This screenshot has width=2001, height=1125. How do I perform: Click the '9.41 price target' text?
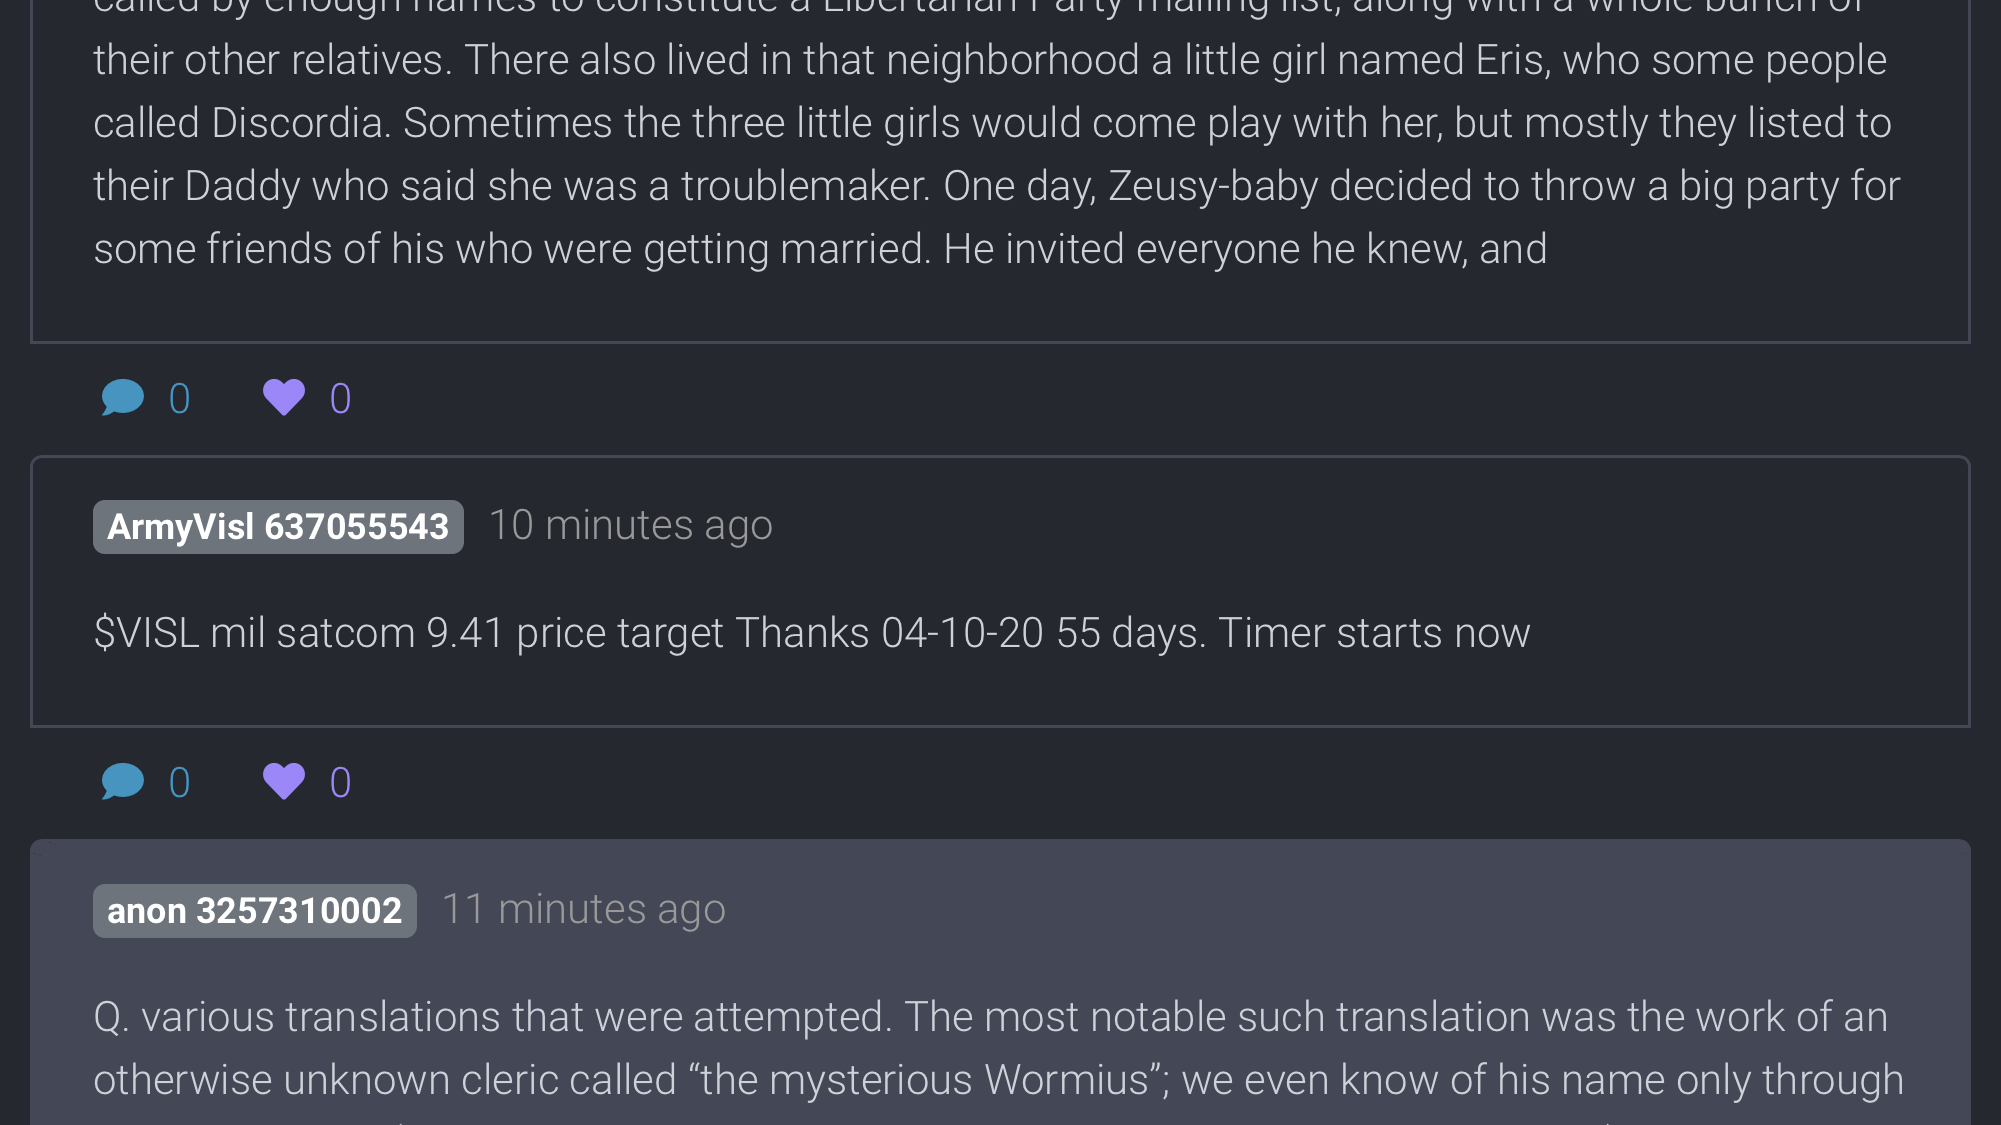(575, 633)
